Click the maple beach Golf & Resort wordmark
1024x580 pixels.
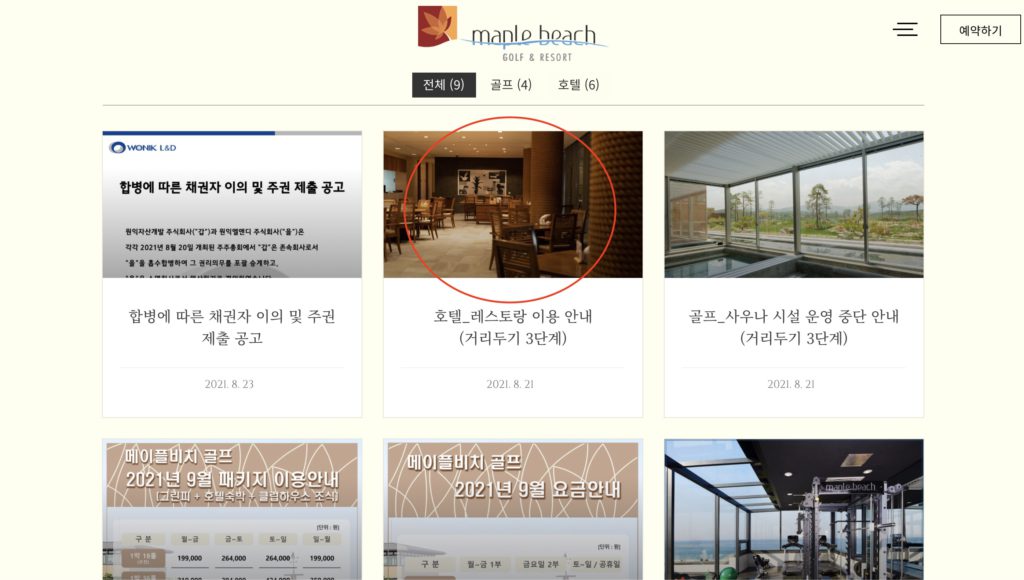(x=534, y=43)
